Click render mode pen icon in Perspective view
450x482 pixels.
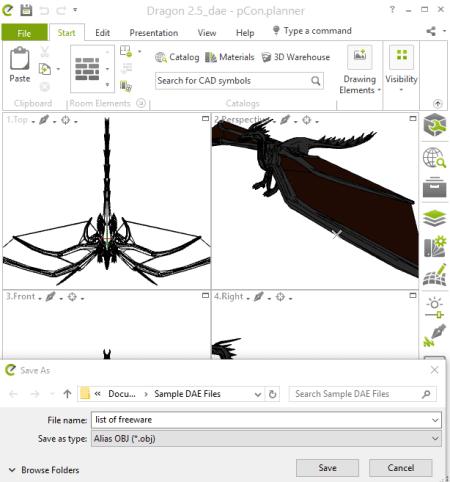(x=285, y=120)
